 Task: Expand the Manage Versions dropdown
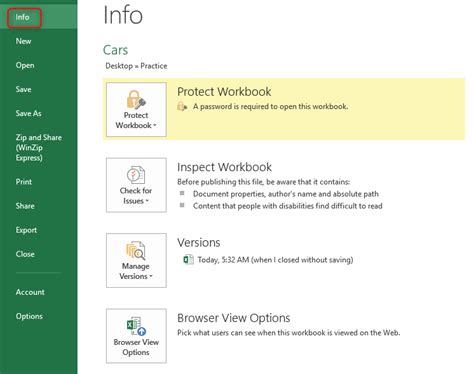(x=136, y=260)
